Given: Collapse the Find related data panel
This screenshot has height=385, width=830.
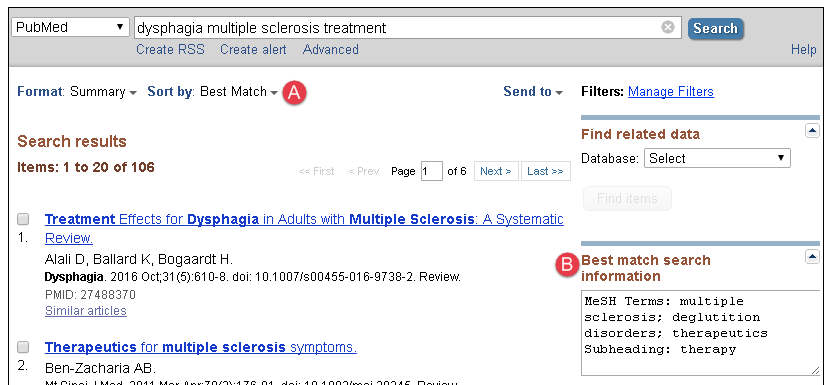Looking at the screenshot, I should 812,131.
